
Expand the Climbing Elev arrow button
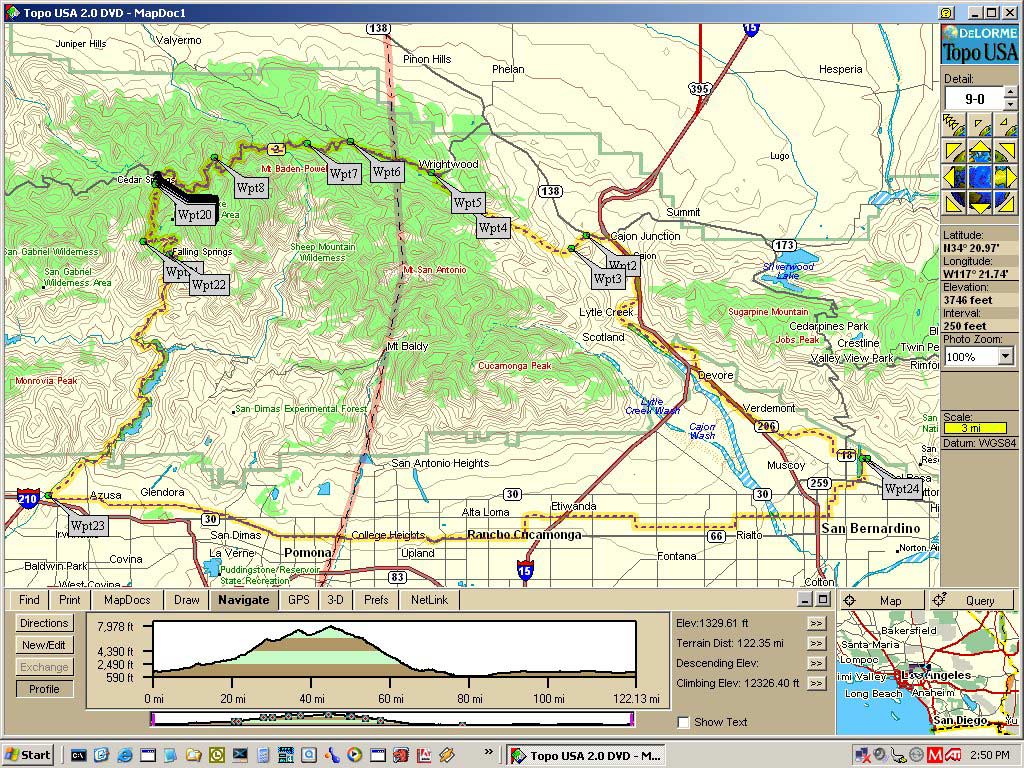point(817,683)
